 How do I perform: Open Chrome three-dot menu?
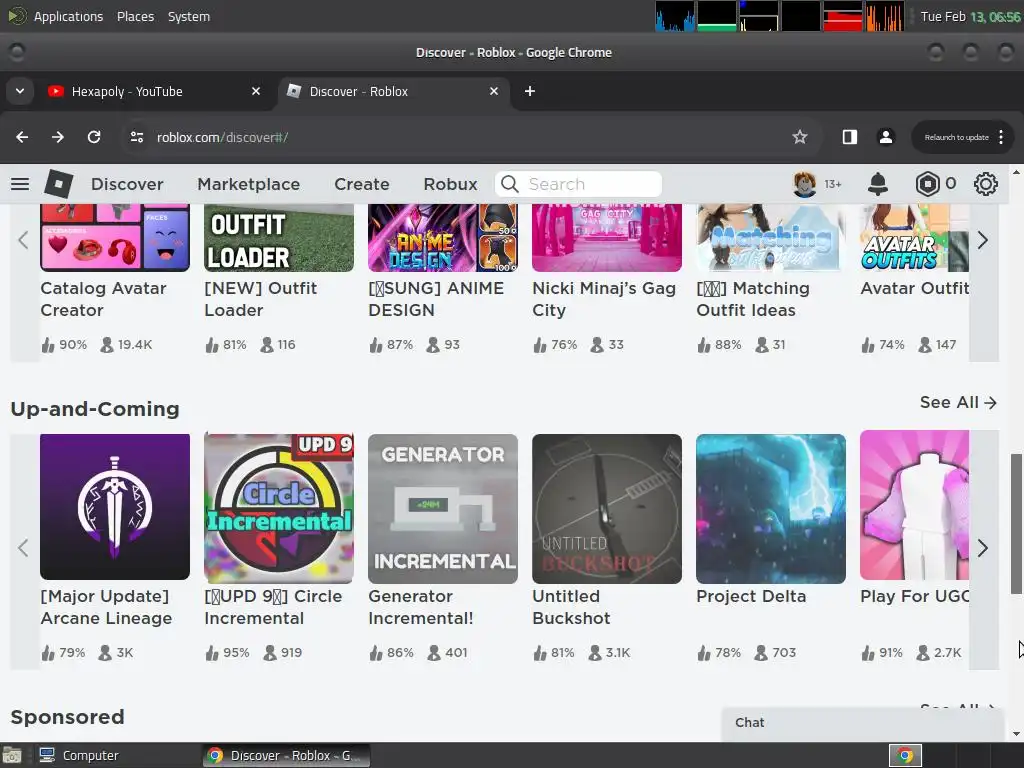pos(1000,137)
